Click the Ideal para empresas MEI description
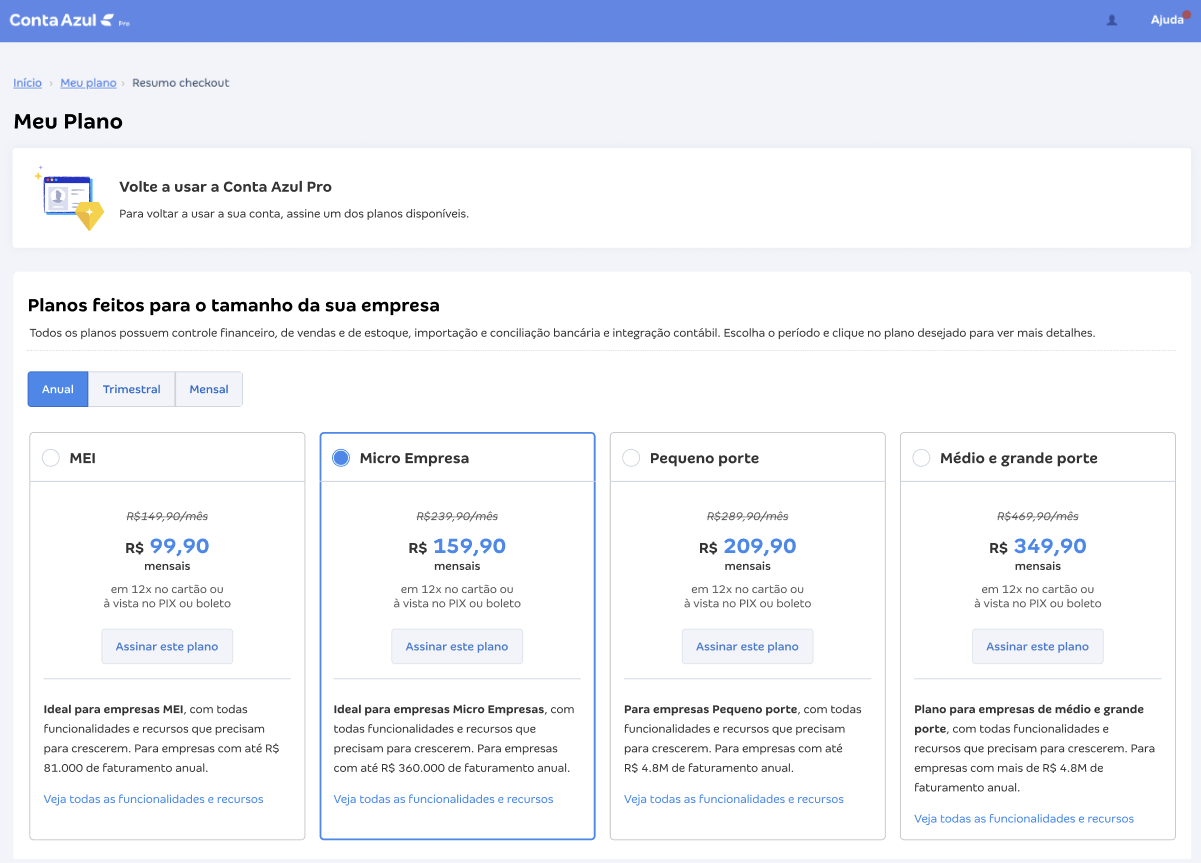 point(160,739)
